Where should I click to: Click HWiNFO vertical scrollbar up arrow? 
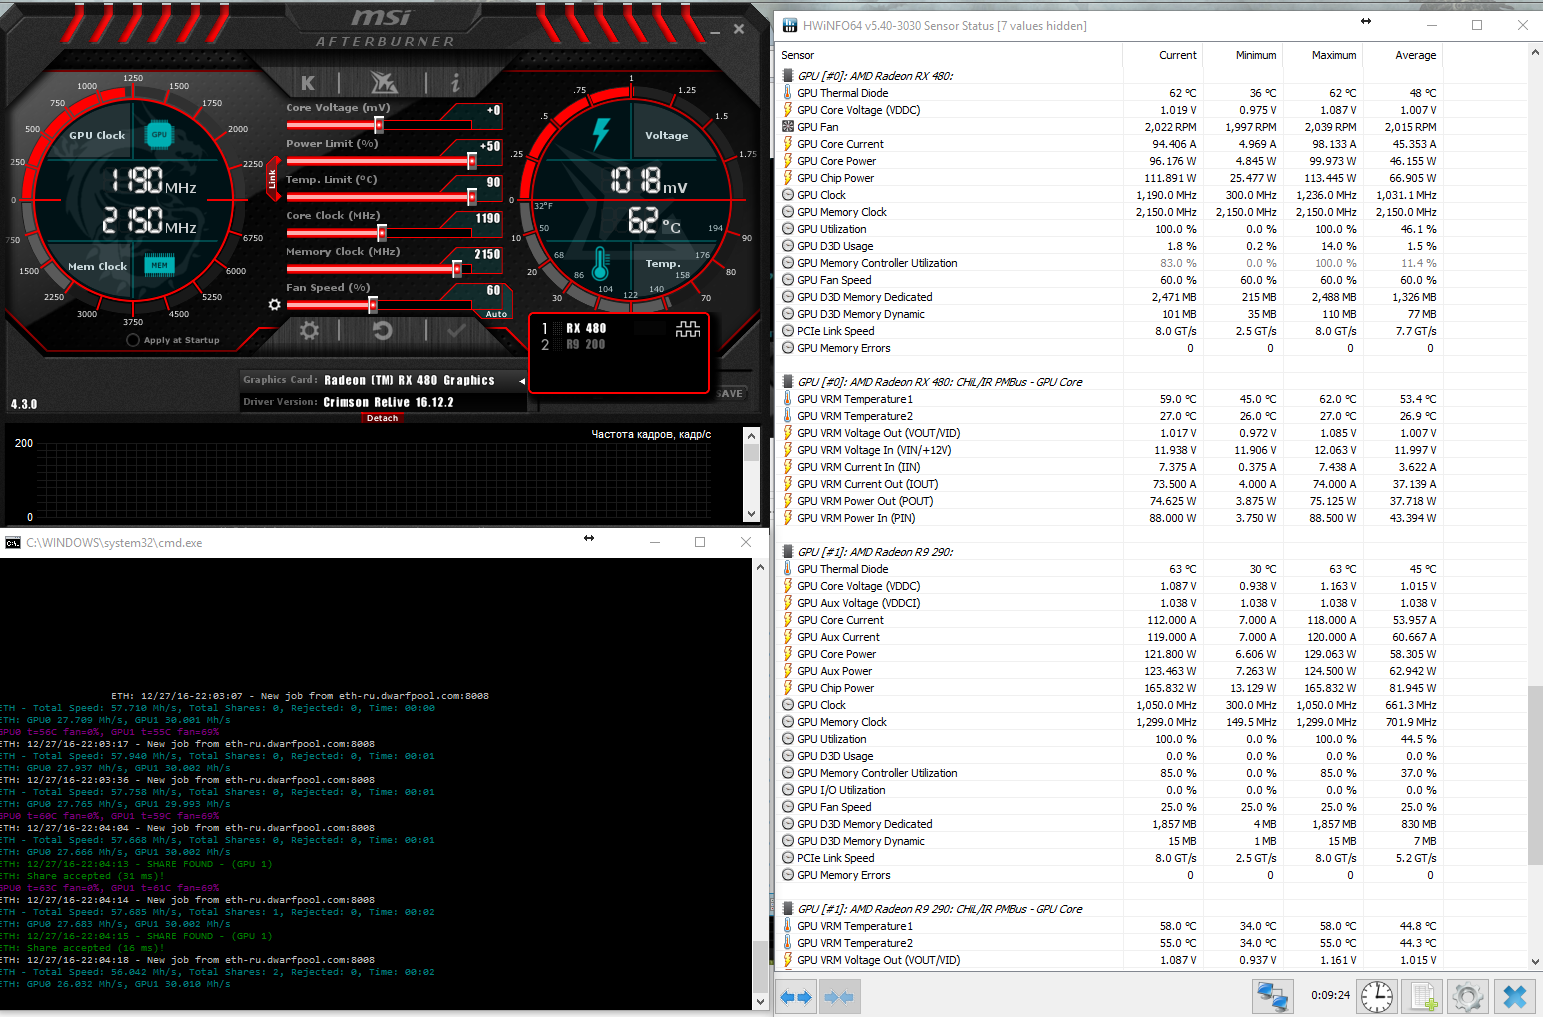[1535, 51]
